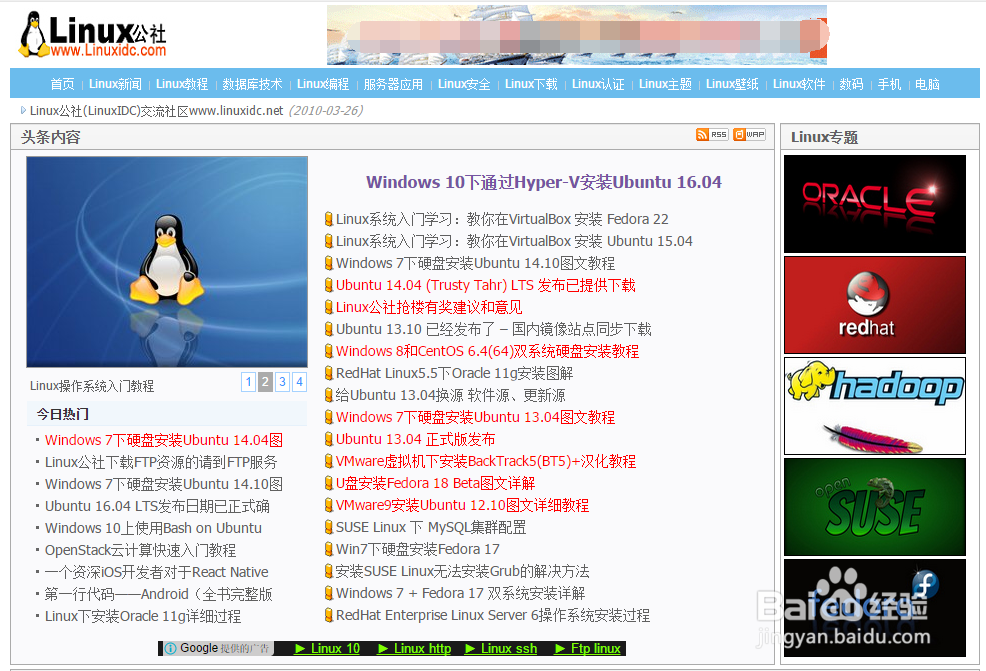Screen dimensions: 986x671
Task: Switch slideshow to slide 2
Action: [265, 382]
